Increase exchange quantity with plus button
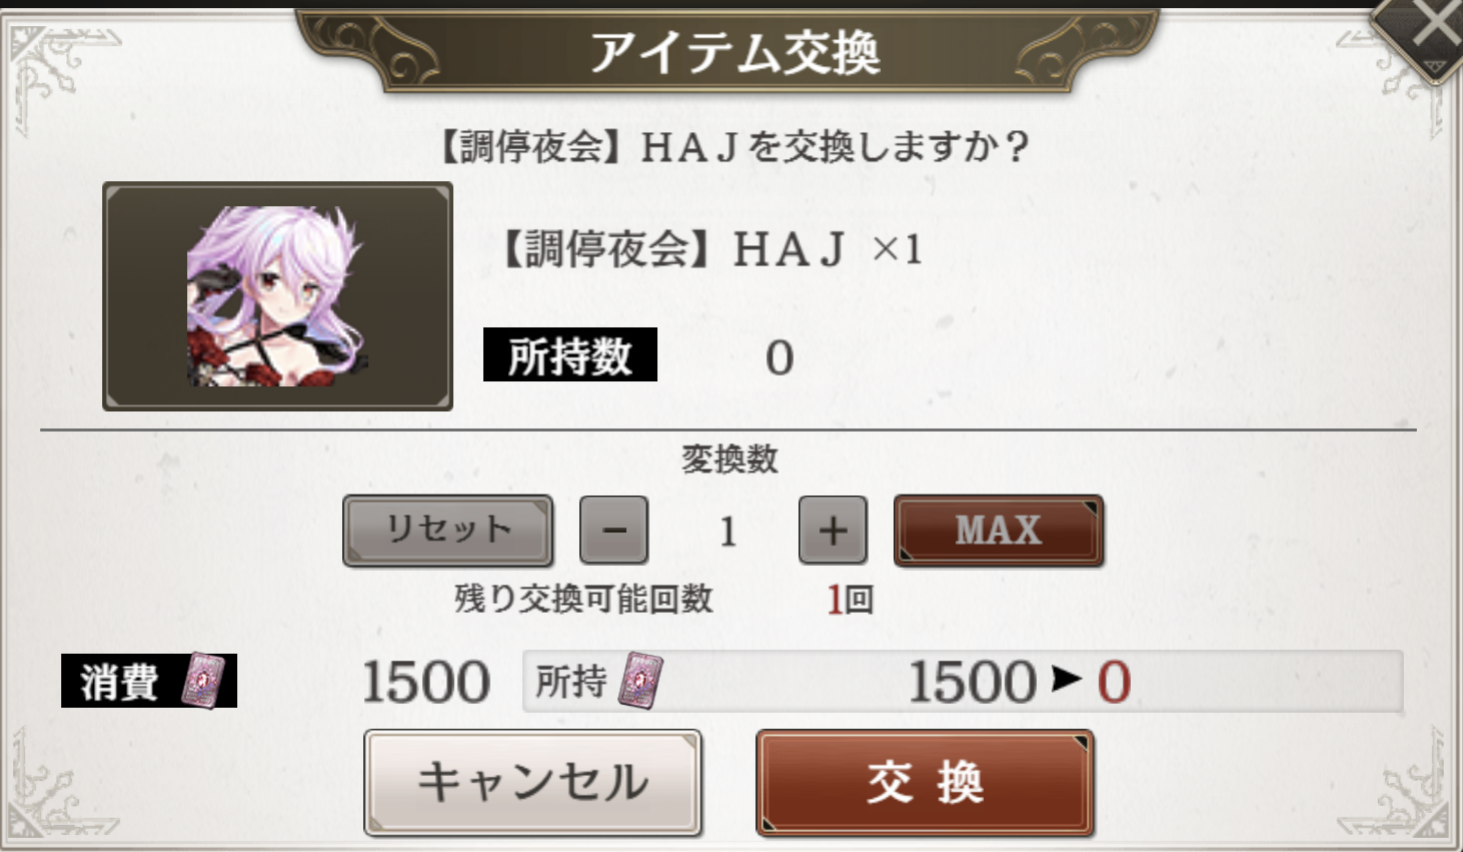The height and width of the screenshot is (852, 1463). click(x=832, y=530)
